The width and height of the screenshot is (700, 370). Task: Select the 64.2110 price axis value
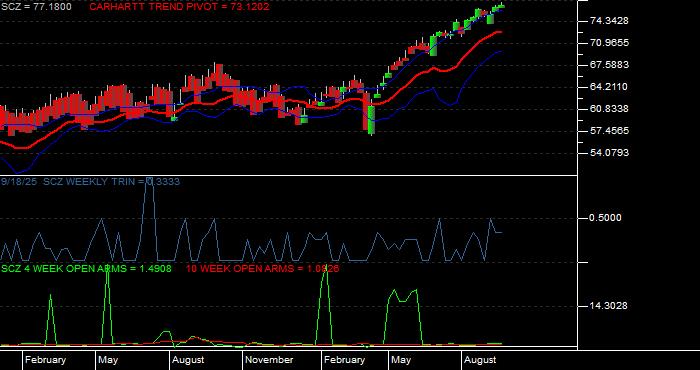click(609, 87)
